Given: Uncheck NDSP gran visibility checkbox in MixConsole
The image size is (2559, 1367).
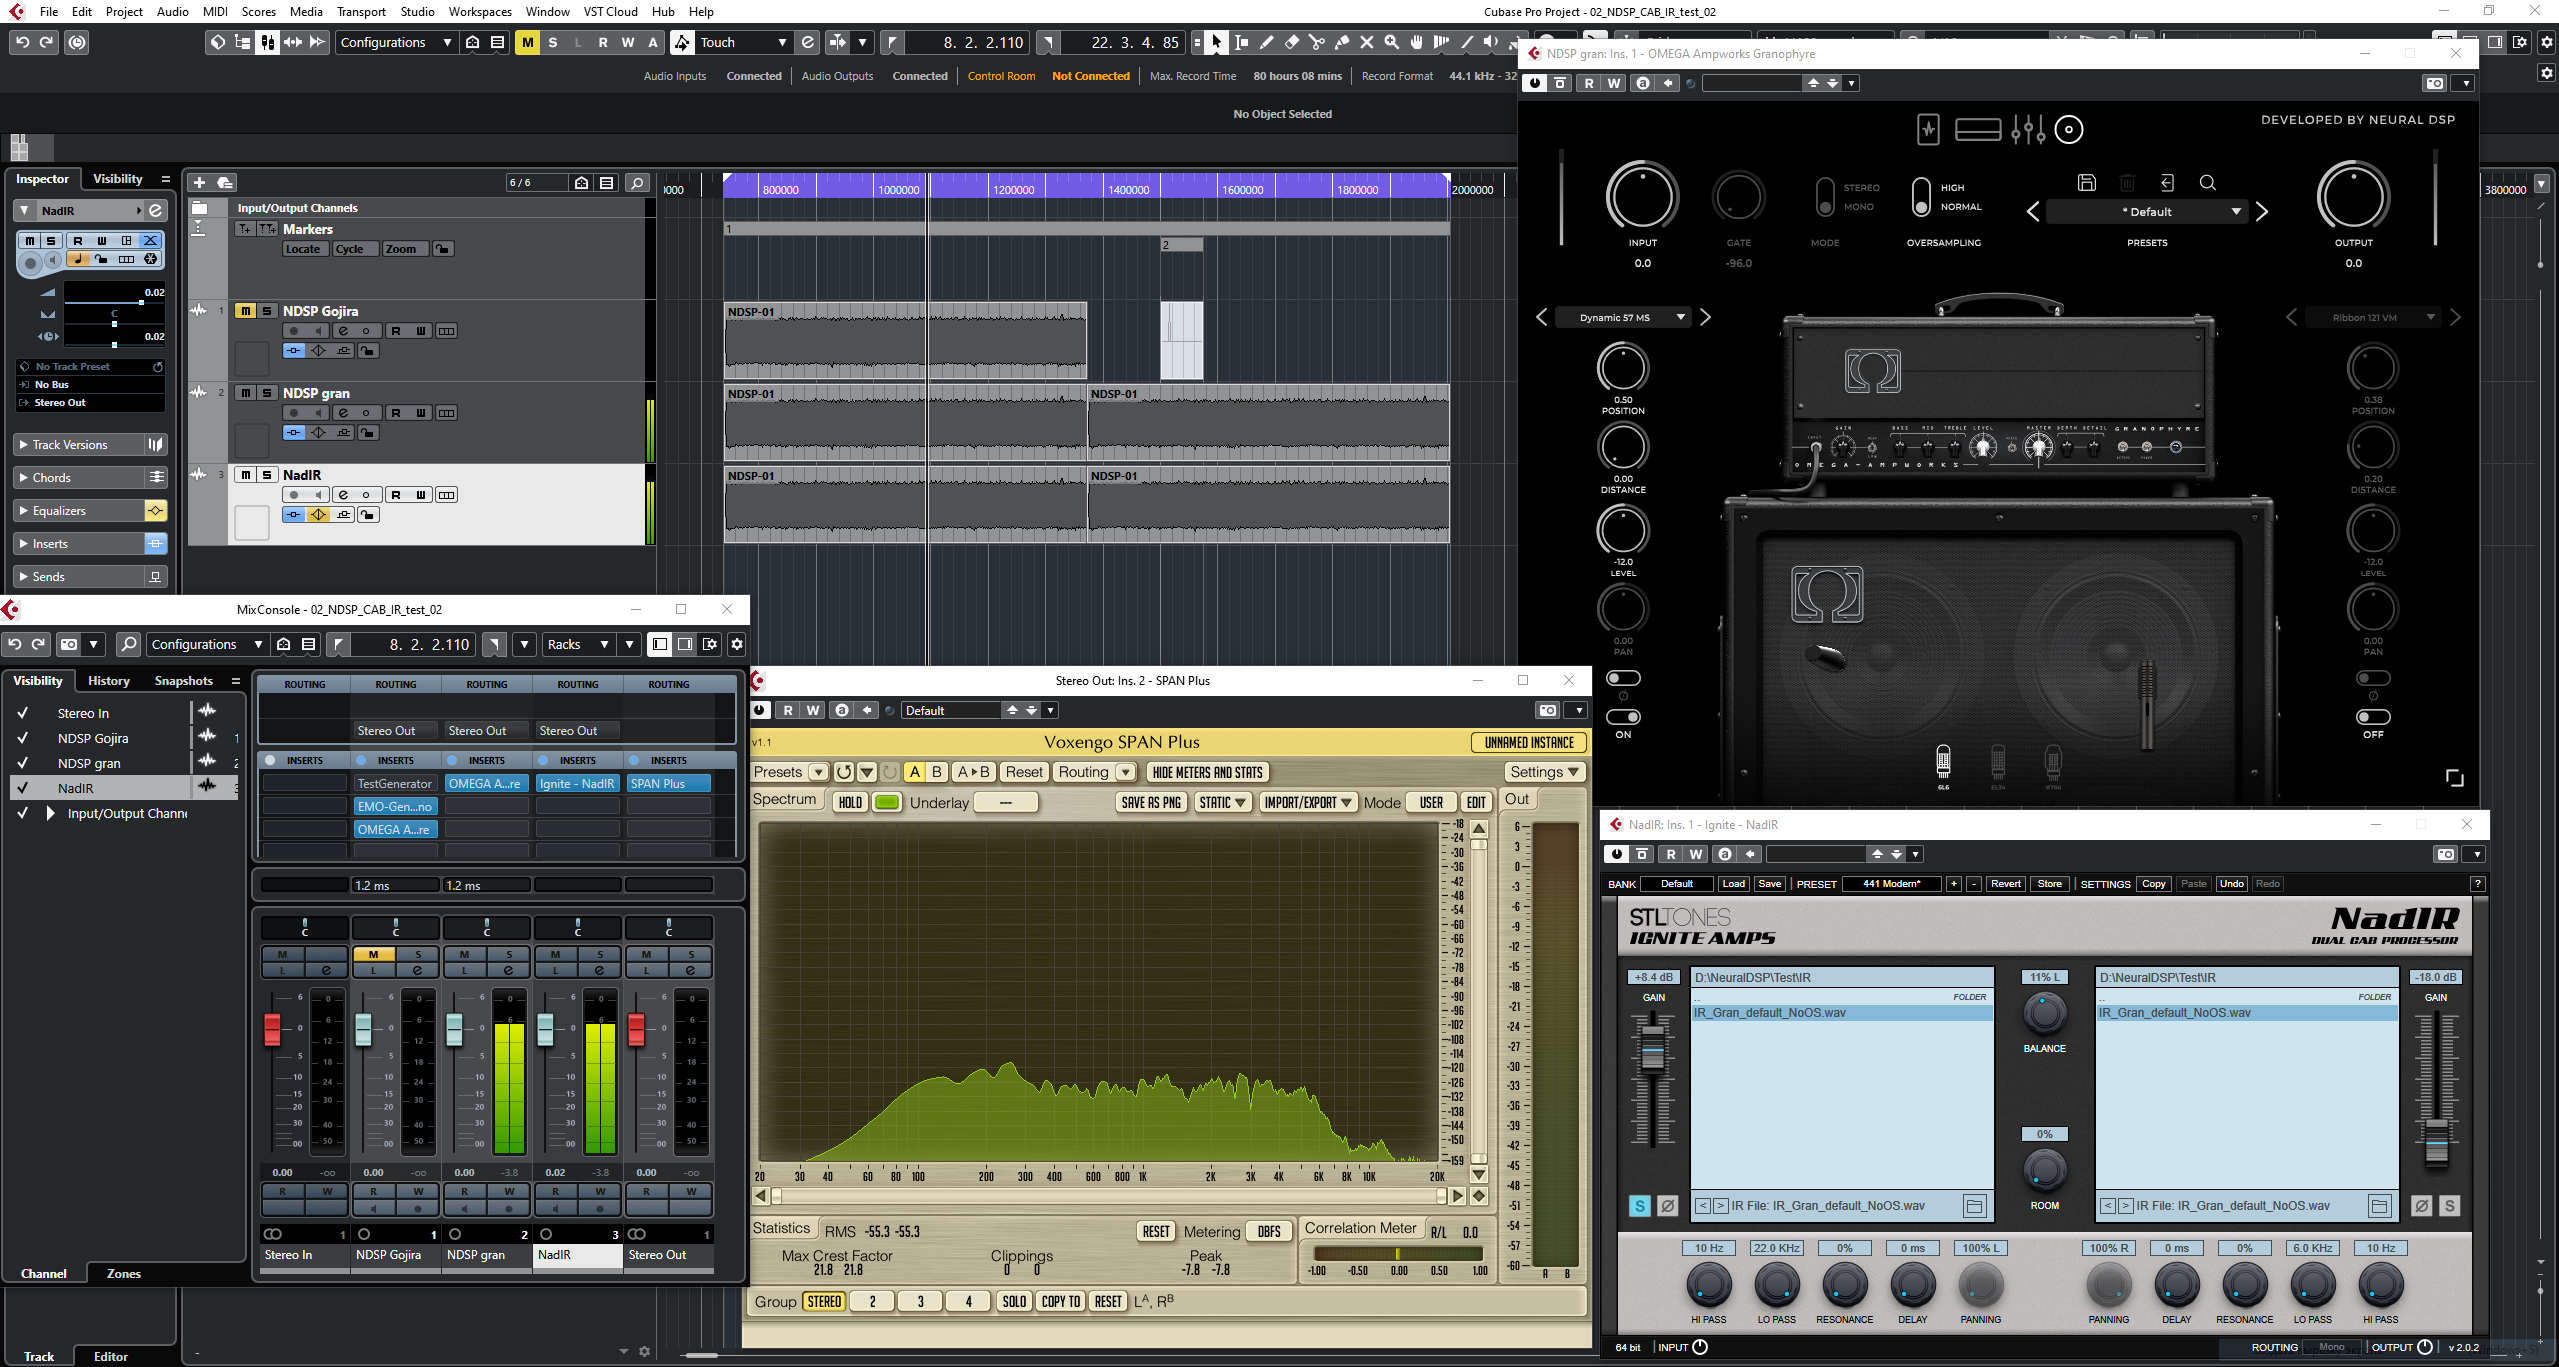Looking at the screenshot, I should click(x=23, y=763).
